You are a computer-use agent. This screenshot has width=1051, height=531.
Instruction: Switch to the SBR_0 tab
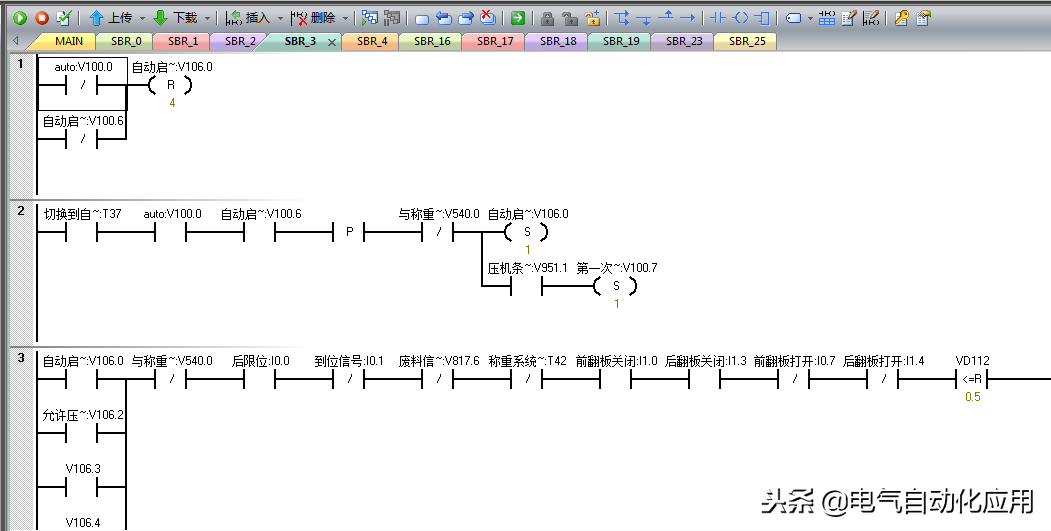(126, 42)
